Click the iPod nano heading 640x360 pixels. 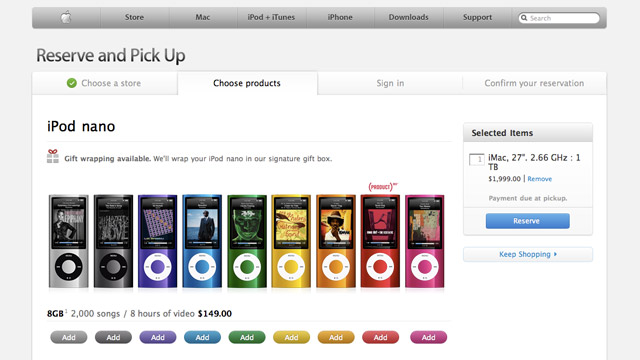(x=81, y=127)
